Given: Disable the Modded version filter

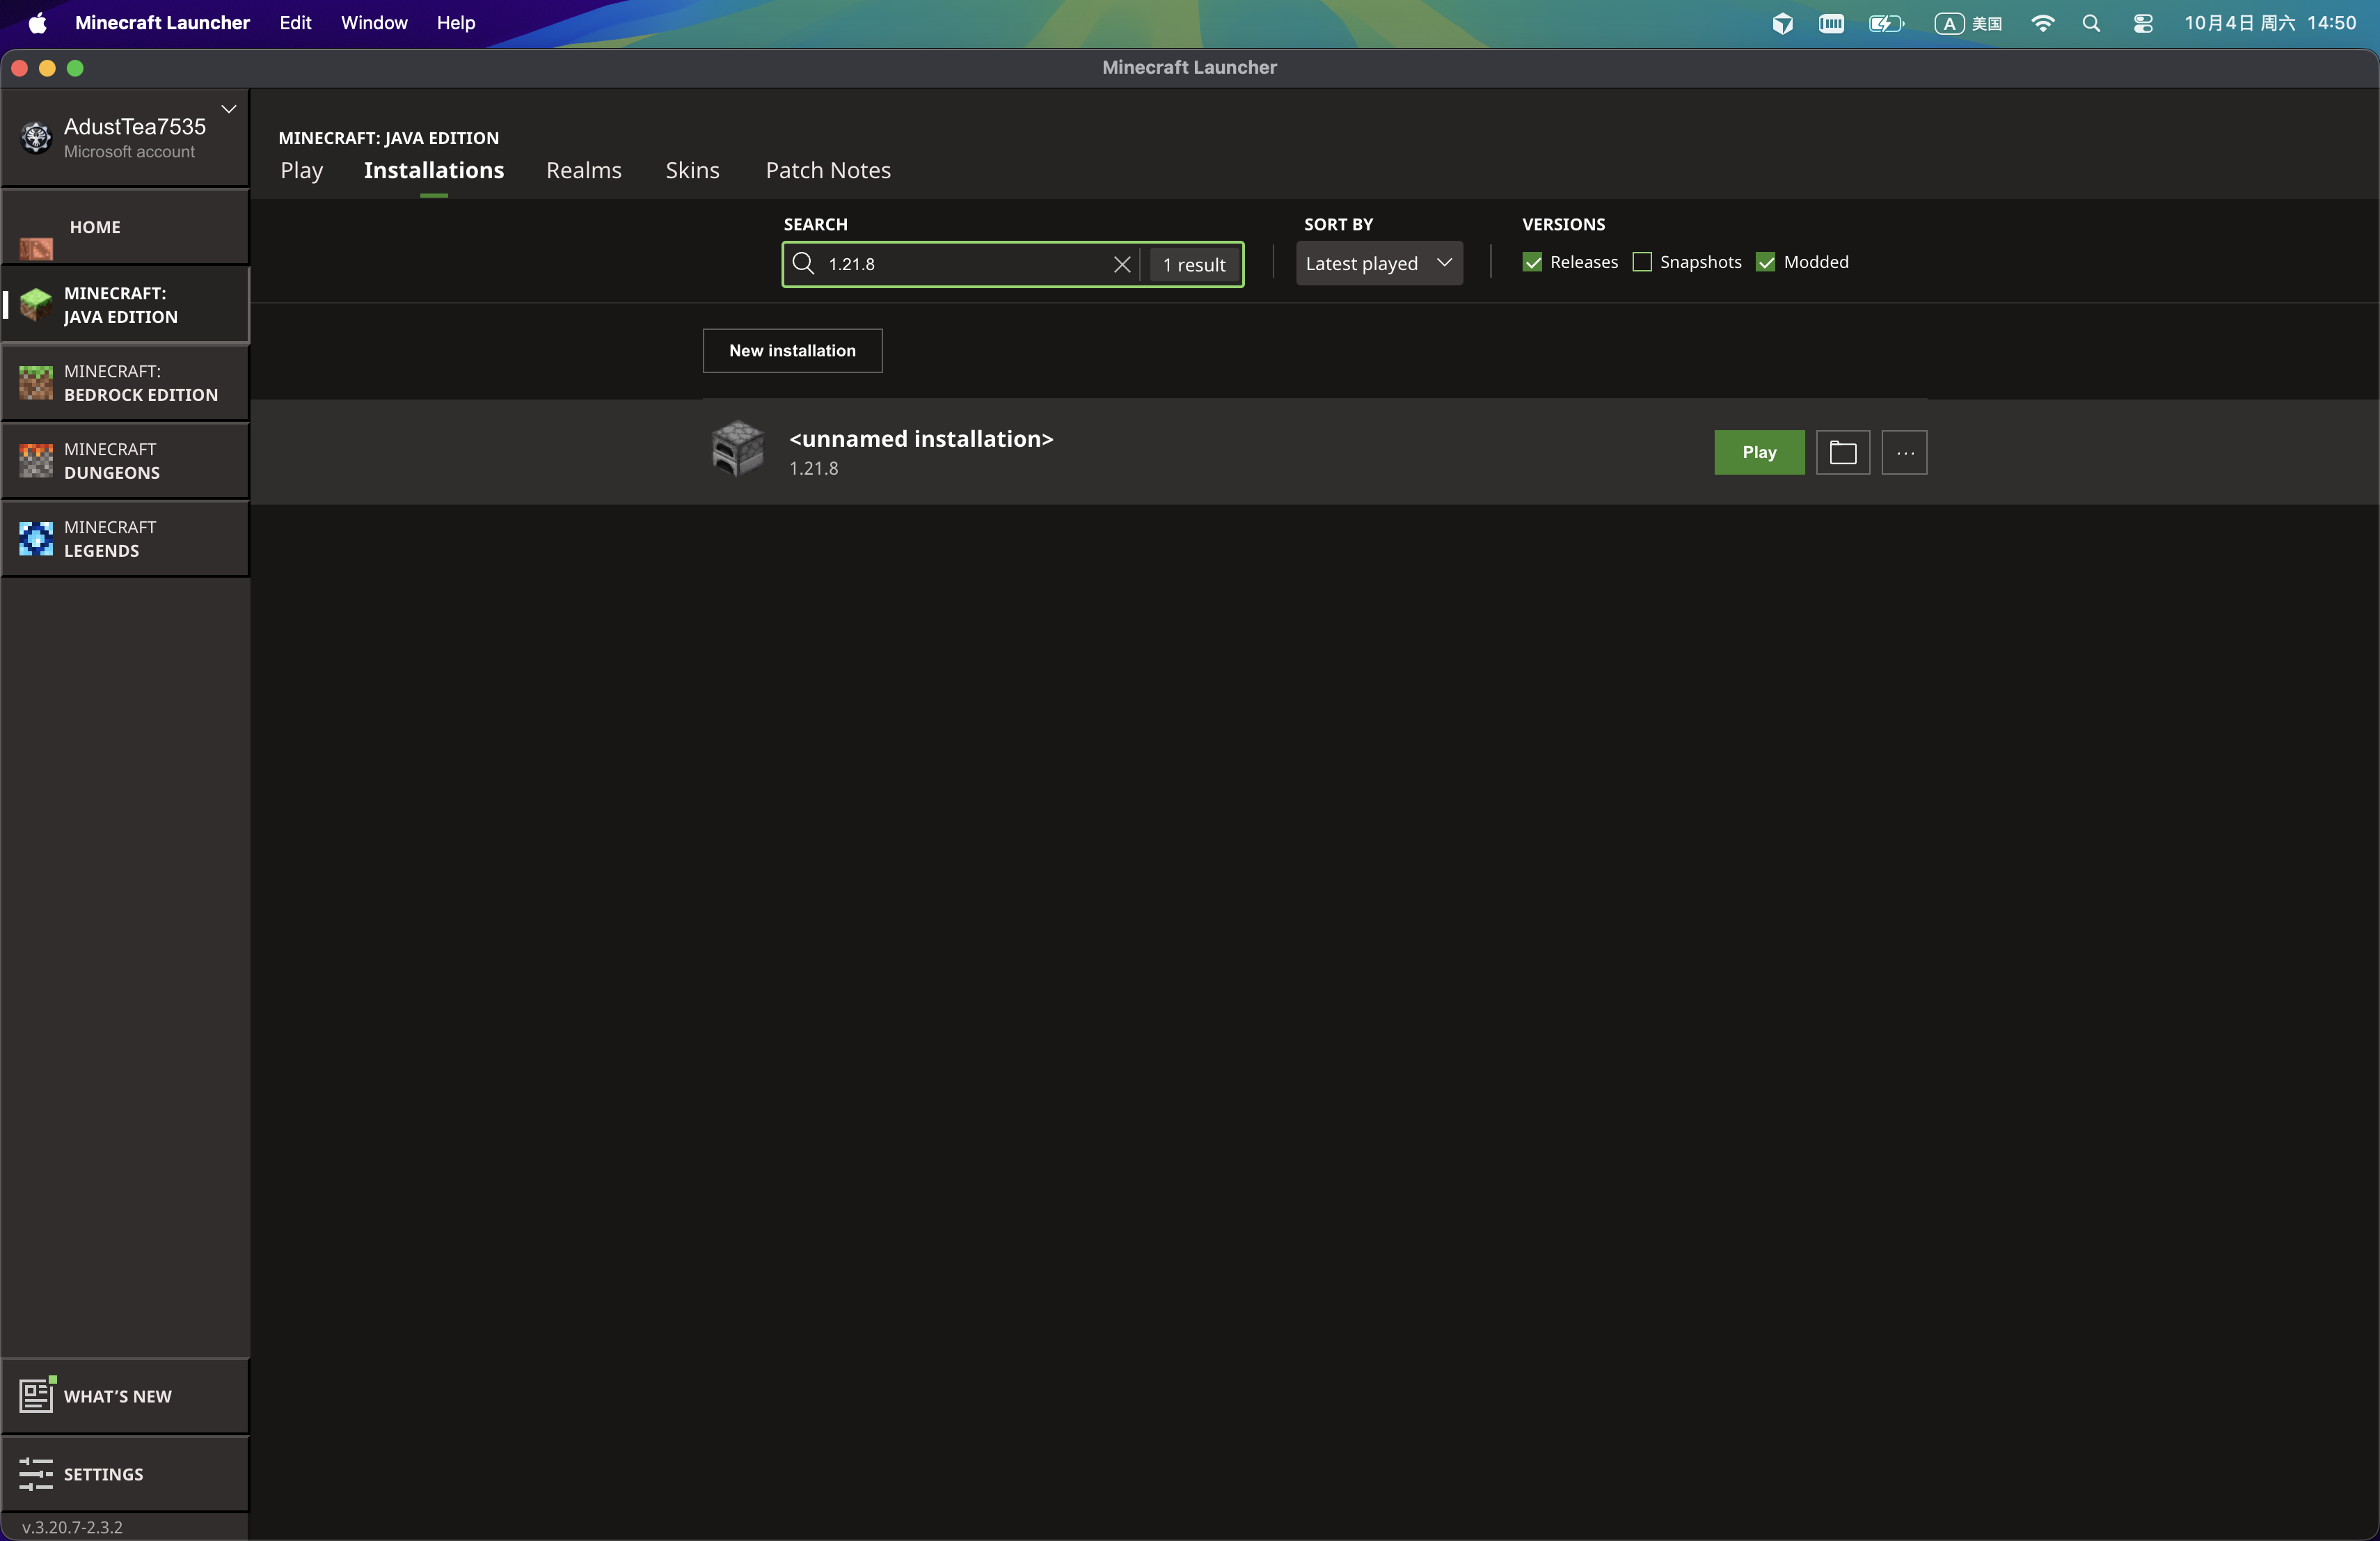Looking at the screenshot, I should coord(1765,261).
